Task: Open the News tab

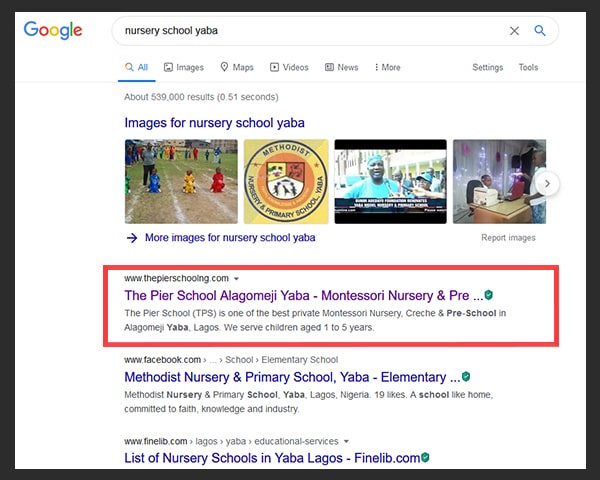Action: [x=341, y=67]
